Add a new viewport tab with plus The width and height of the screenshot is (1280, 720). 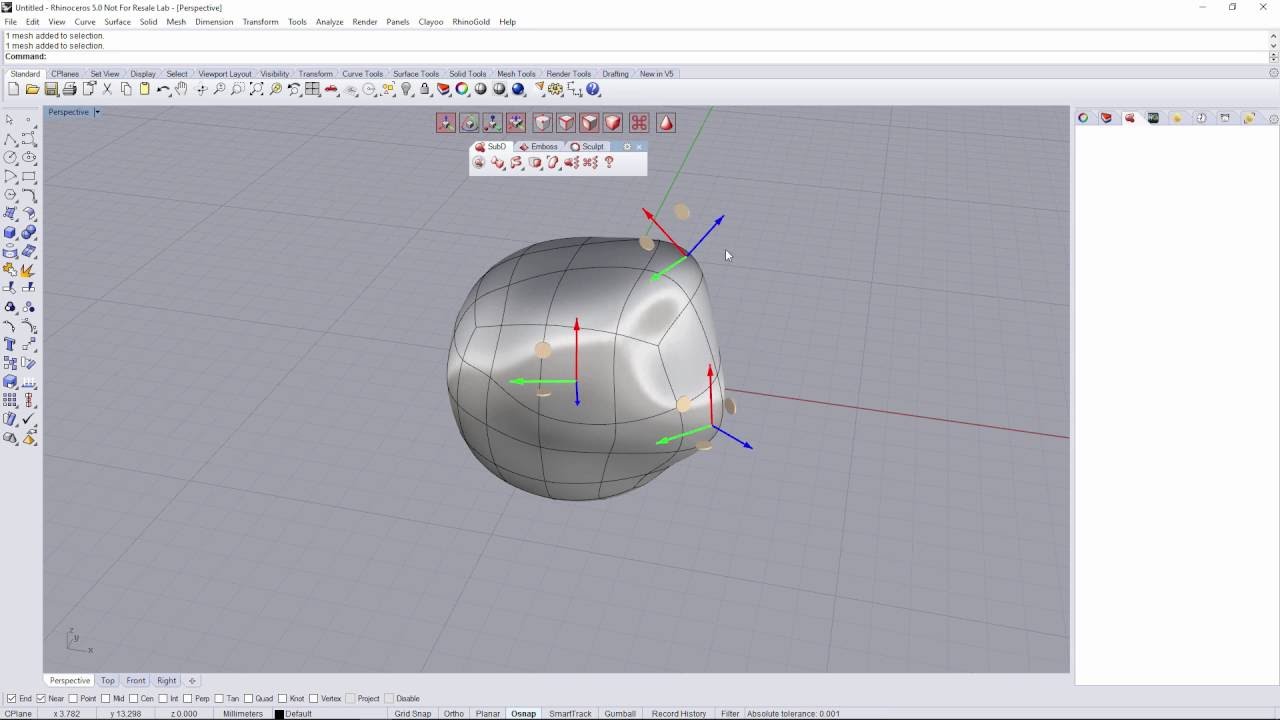(x=192, y=681)
